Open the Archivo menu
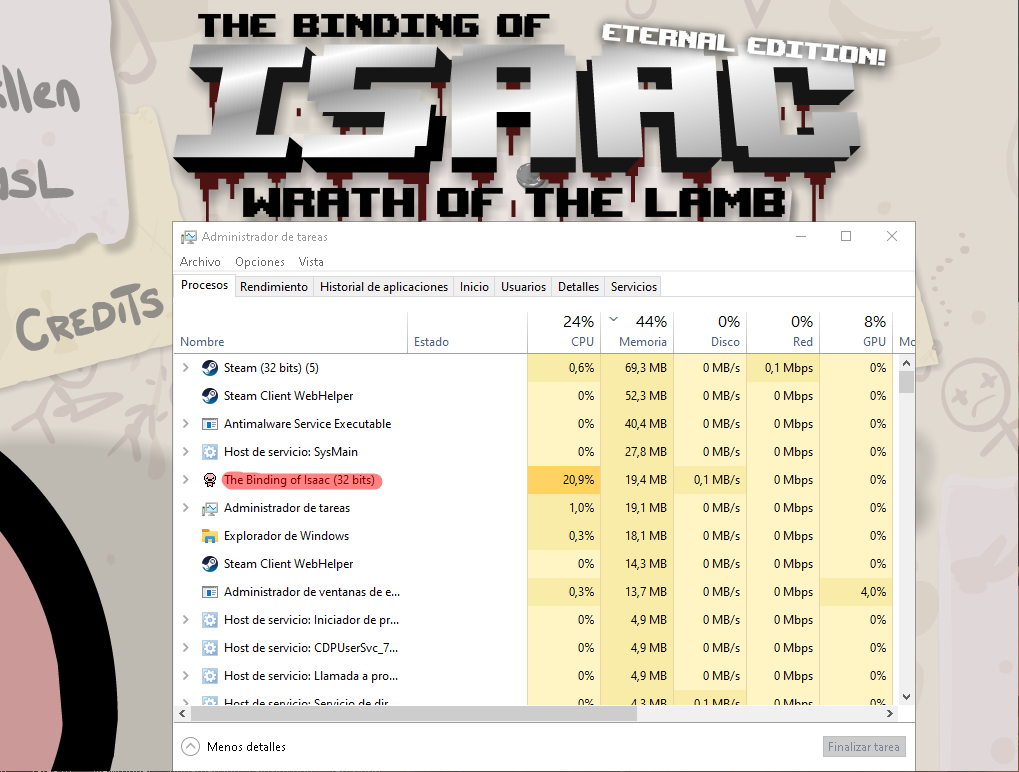This screenshot has height=772, width=1019. [x=200, y=262]
